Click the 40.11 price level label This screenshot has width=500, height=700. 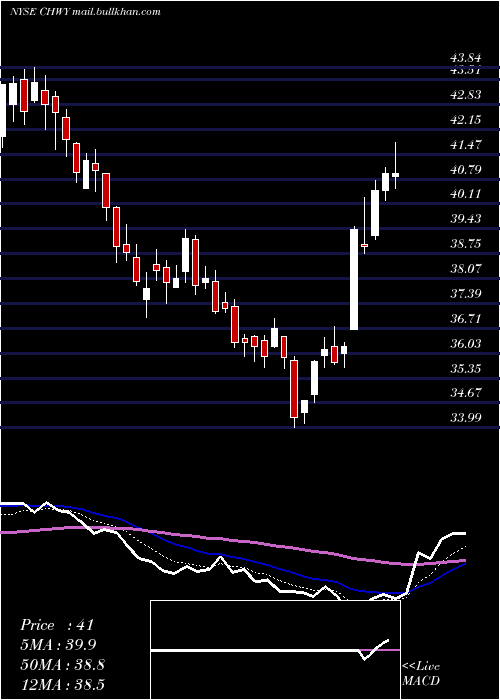click(x=466, y=194)
